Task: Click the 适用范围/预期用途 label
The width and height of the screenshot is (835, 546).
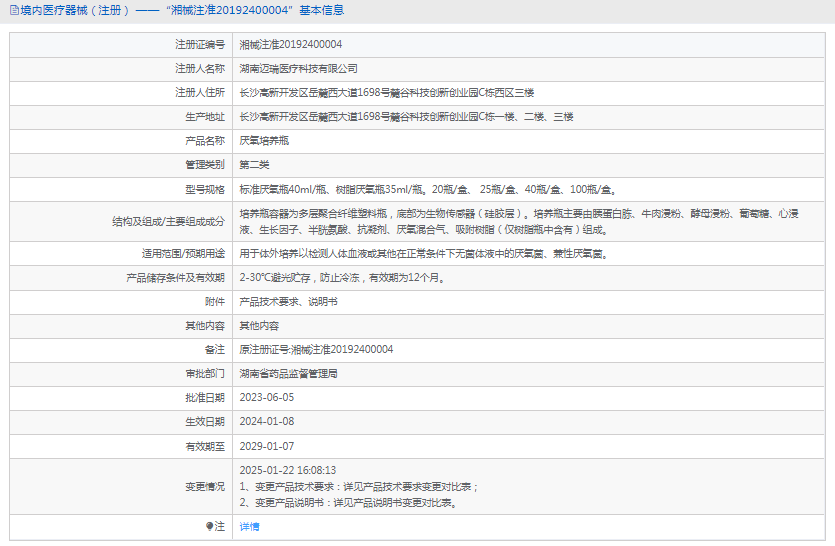Action: pyautogui.click(x=183, y=254)
